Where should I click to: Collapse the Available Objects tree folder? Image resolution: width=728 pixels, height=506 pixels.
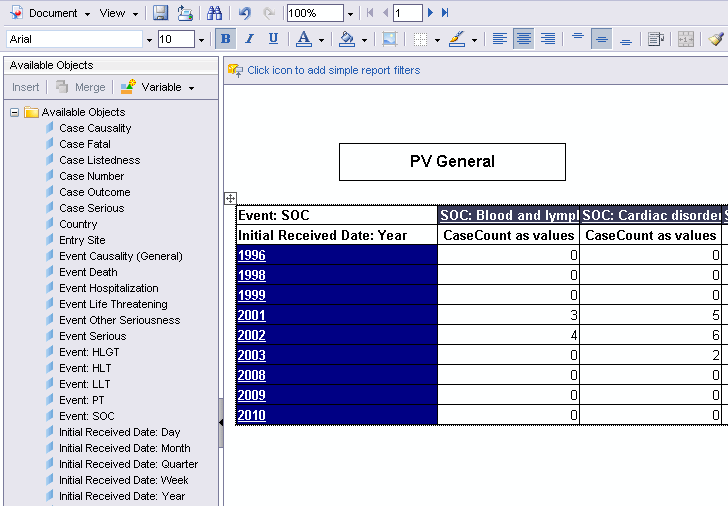pos(15,112)
